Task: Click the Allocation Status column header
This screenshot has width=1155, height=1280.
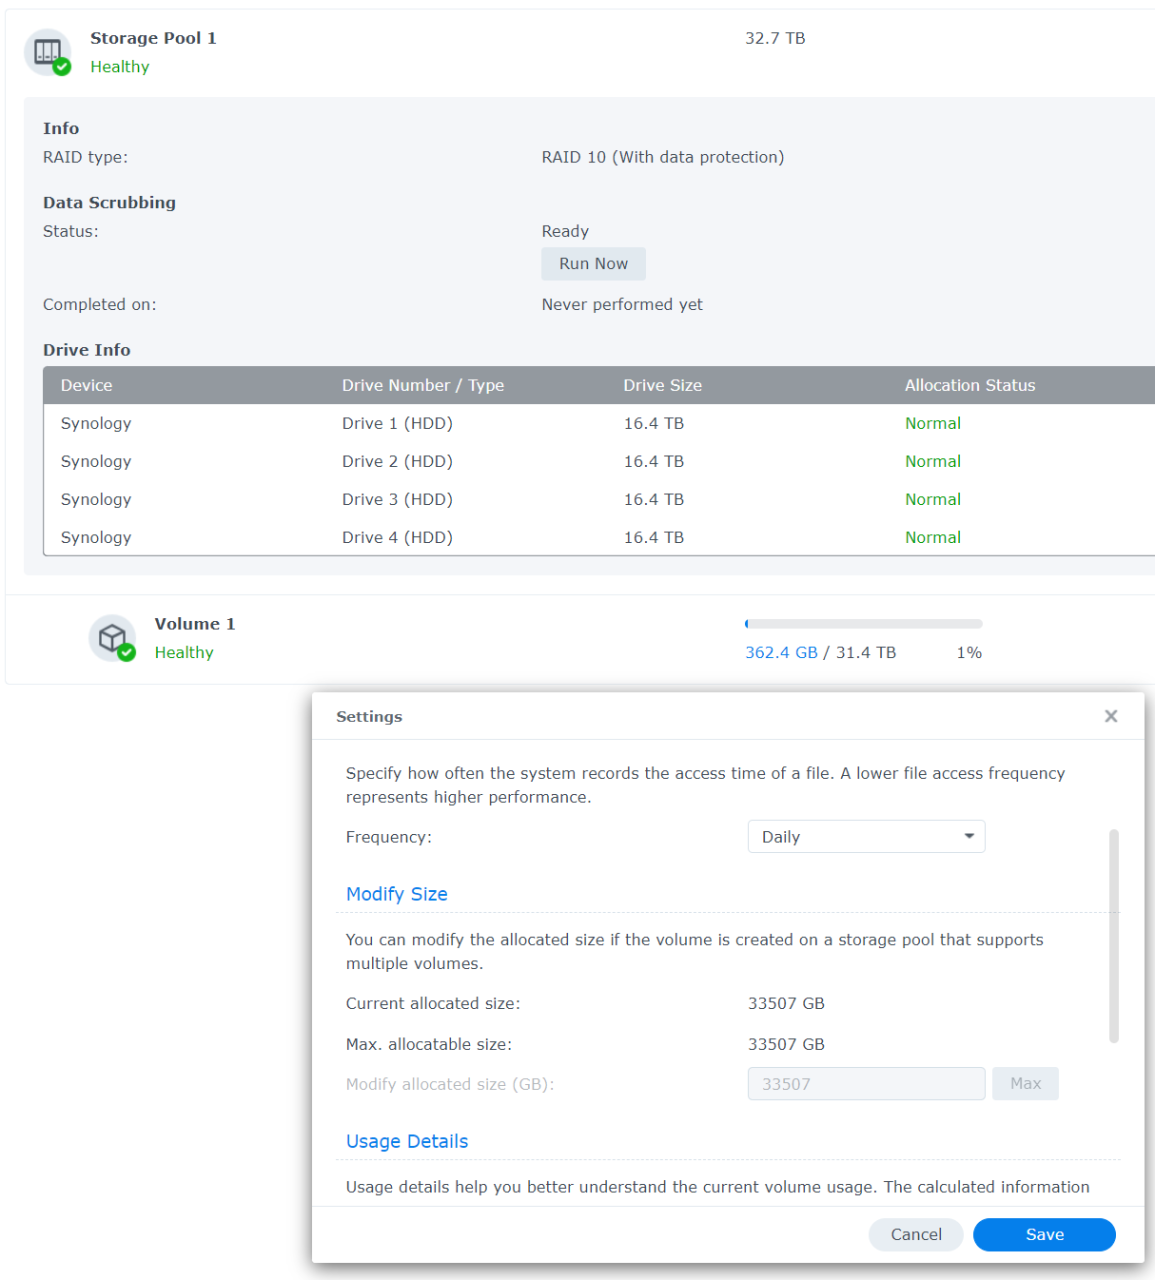Action: coord(969,386)
